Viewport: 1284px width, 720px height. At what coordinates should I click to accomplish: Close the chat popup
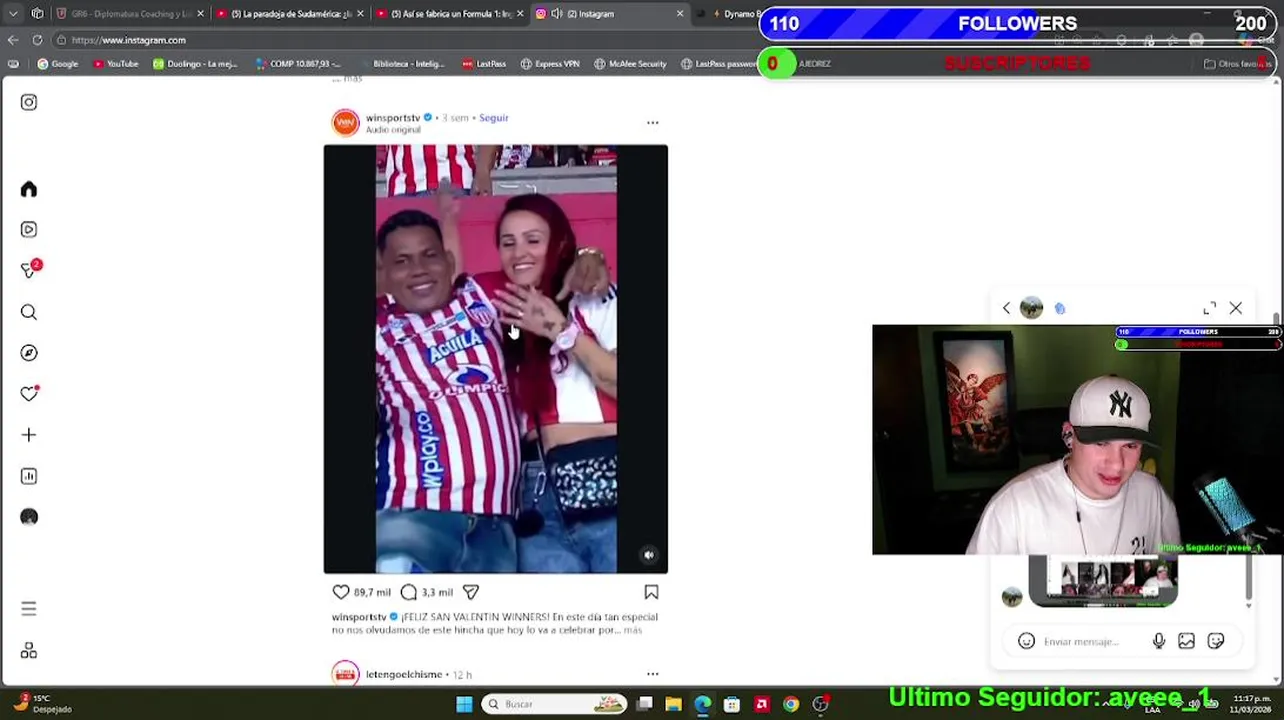tap(1236, 308)
